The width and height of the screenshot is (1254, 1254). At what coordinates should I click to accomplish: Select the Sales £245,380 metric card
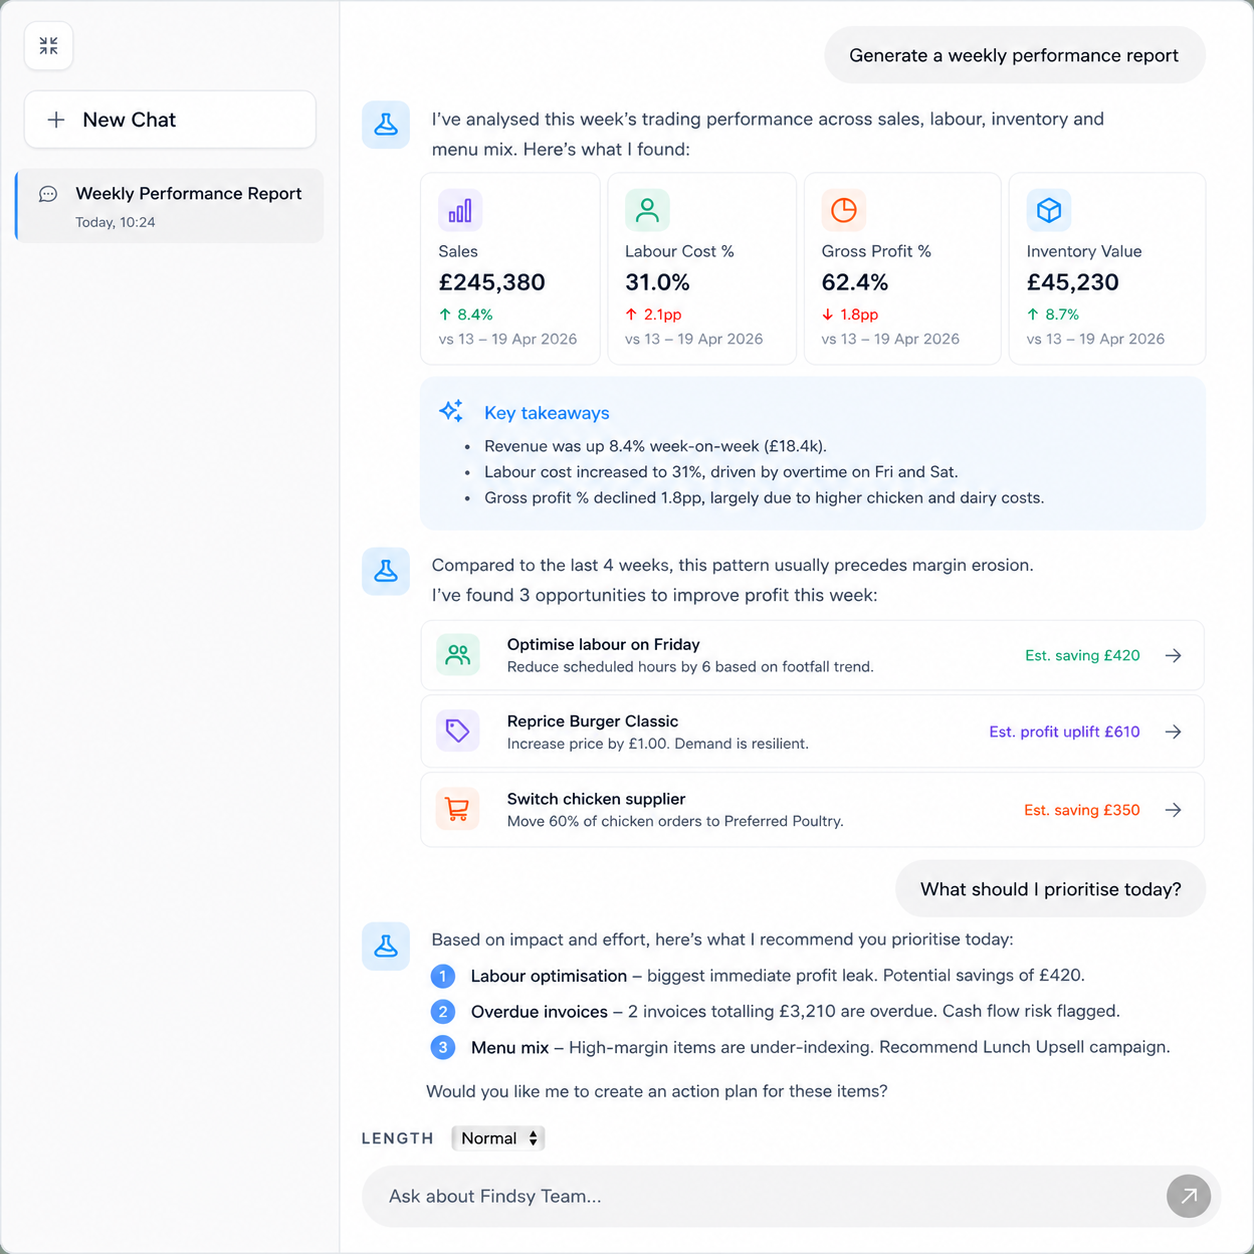[510, 269]
